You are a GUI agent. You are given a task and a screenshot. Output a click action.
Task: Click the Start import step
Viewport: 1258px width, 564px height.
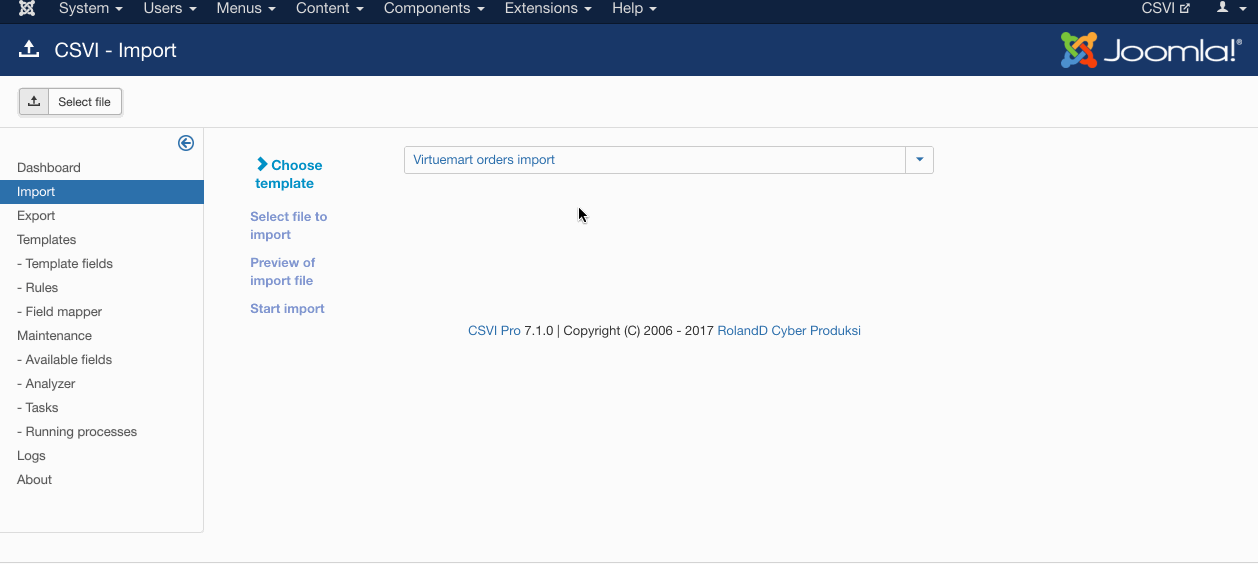coord(287,309)
